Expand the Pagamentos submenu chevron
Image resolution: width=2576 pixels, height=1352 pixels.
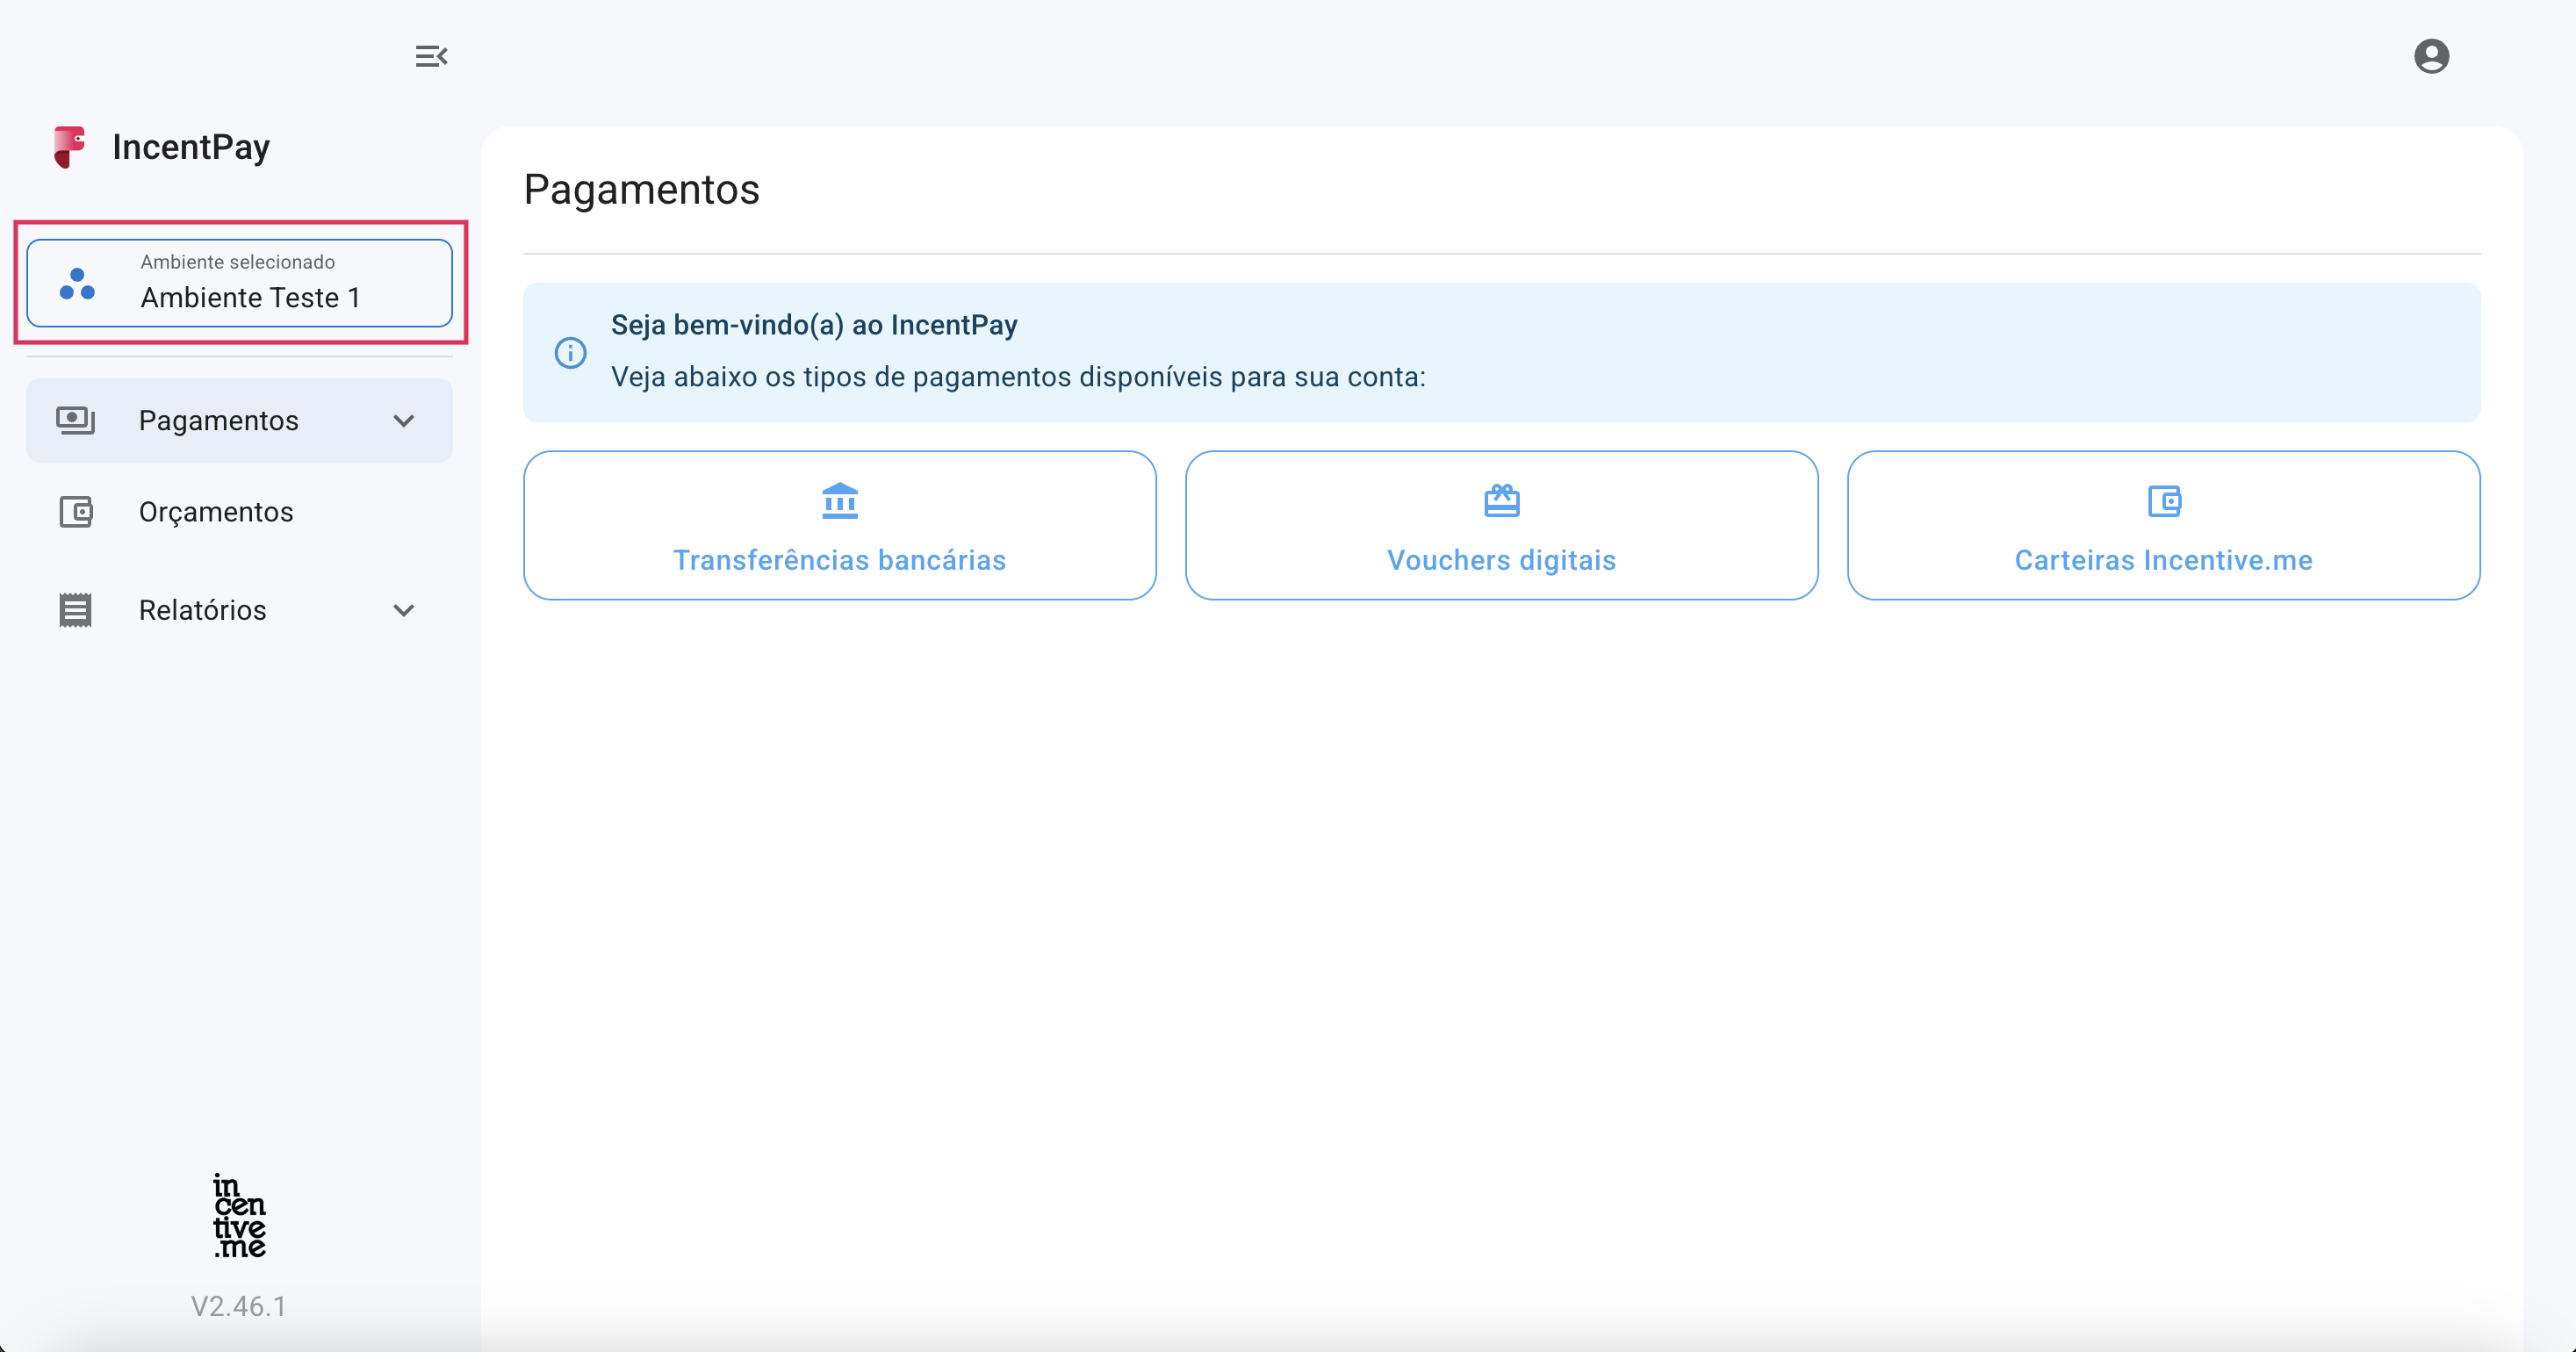point(404,421)
